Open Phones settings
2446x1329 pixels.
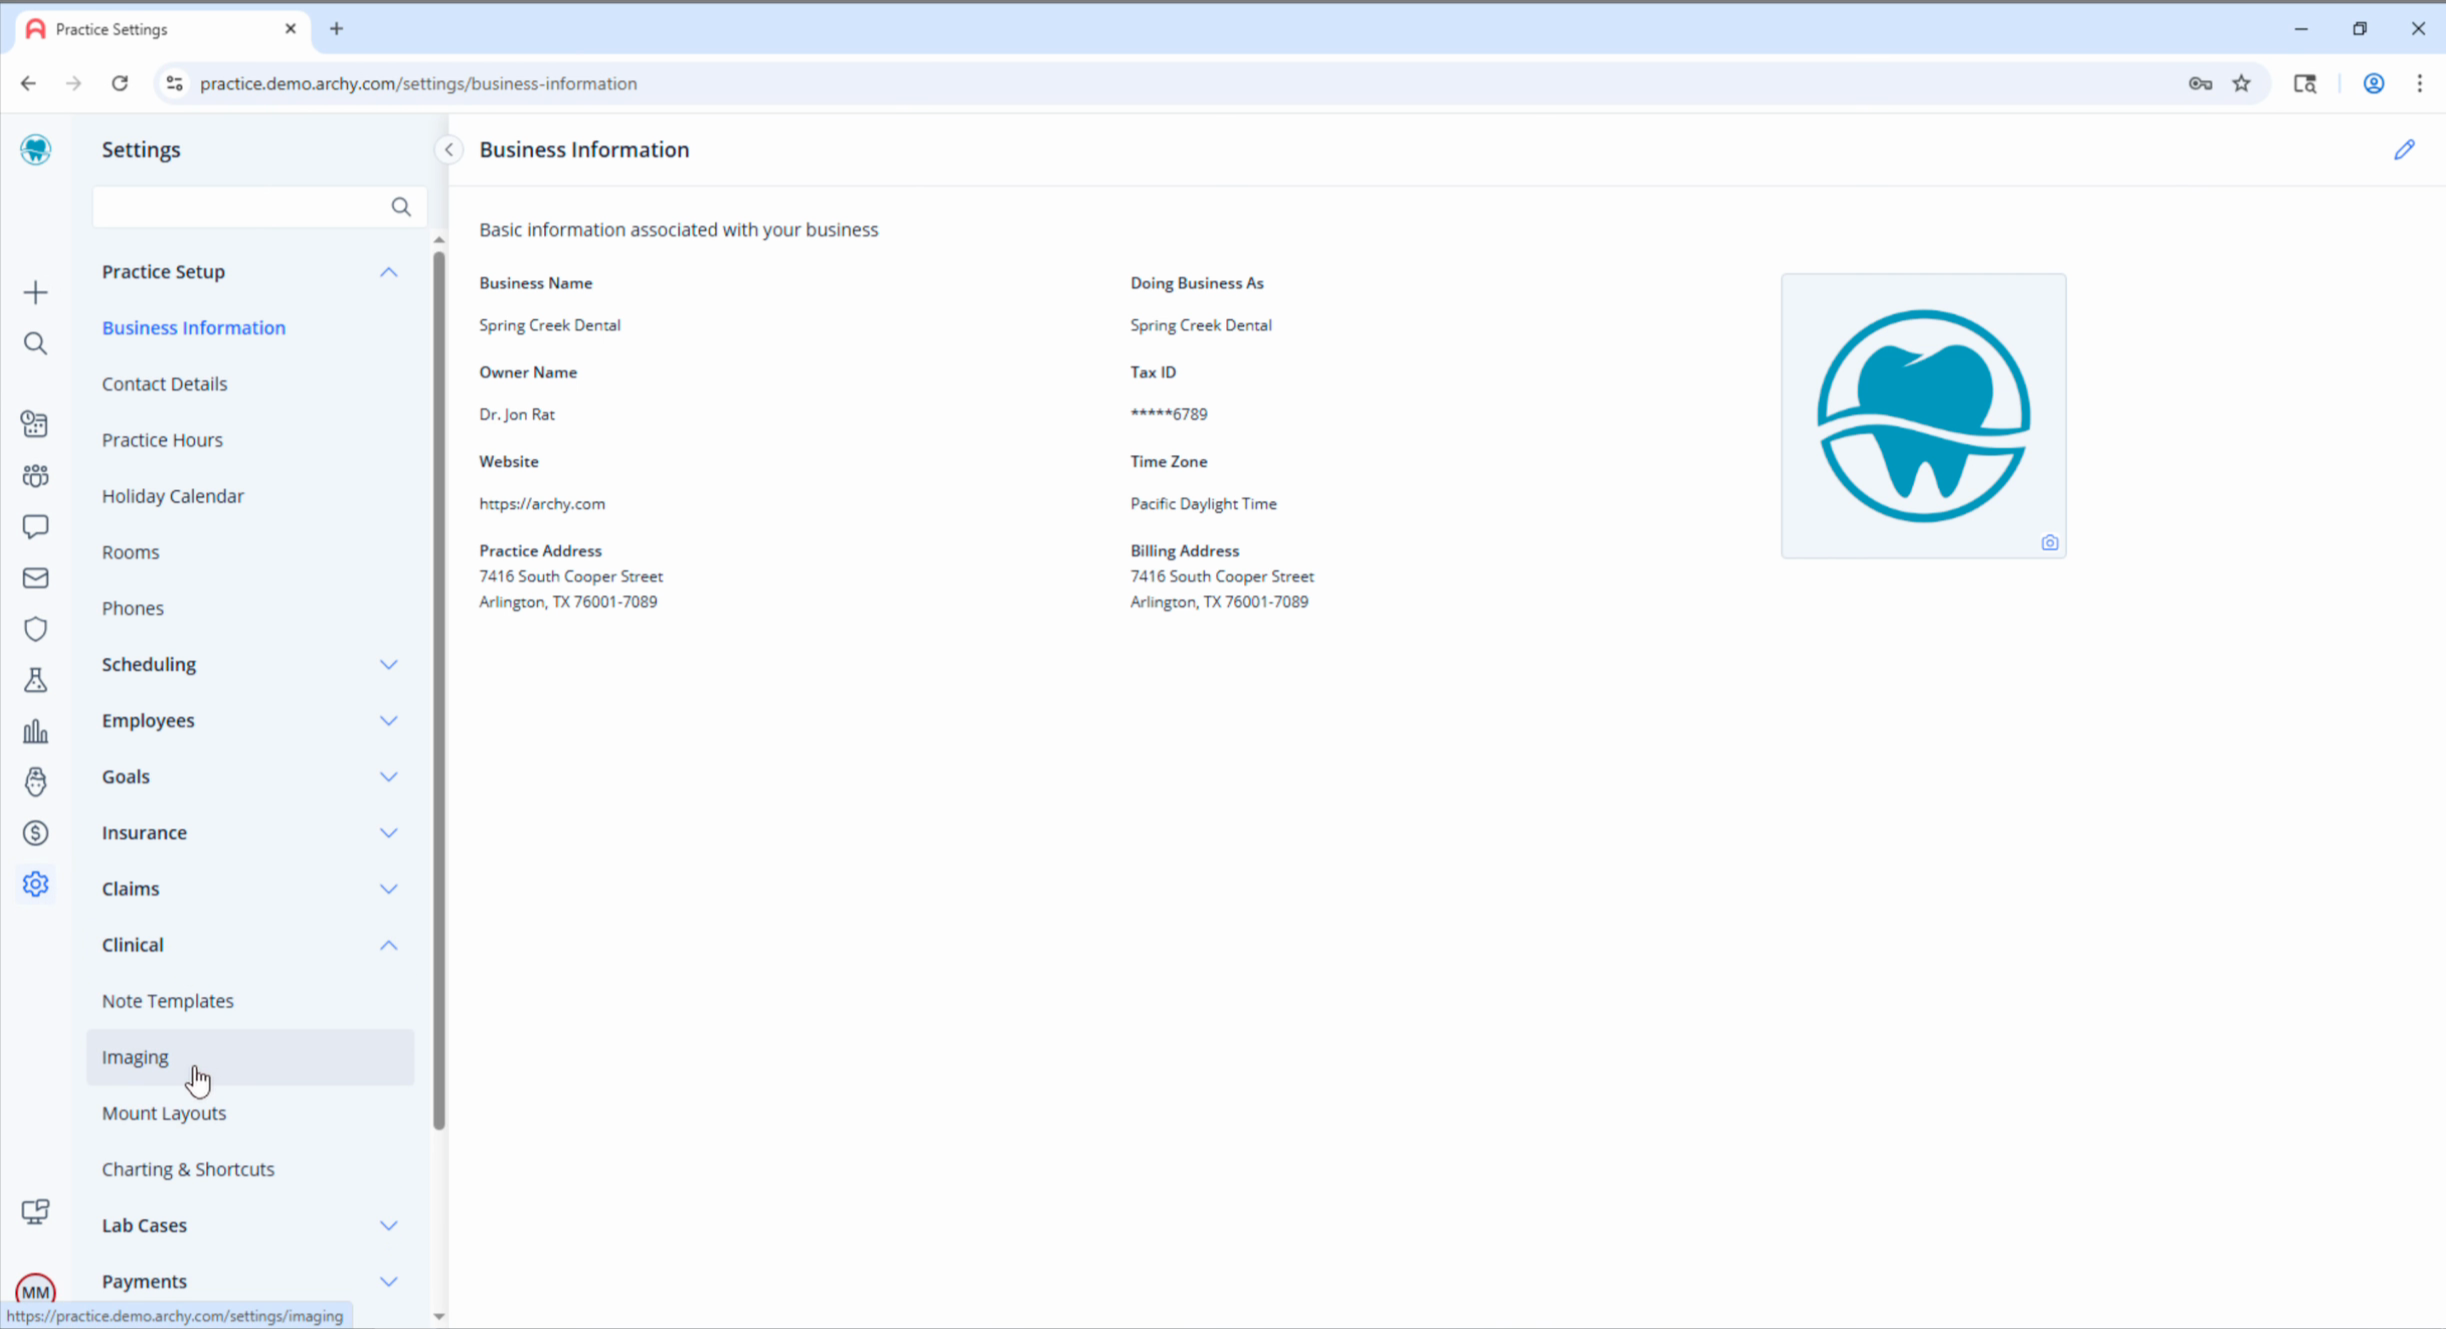[132, 608]
